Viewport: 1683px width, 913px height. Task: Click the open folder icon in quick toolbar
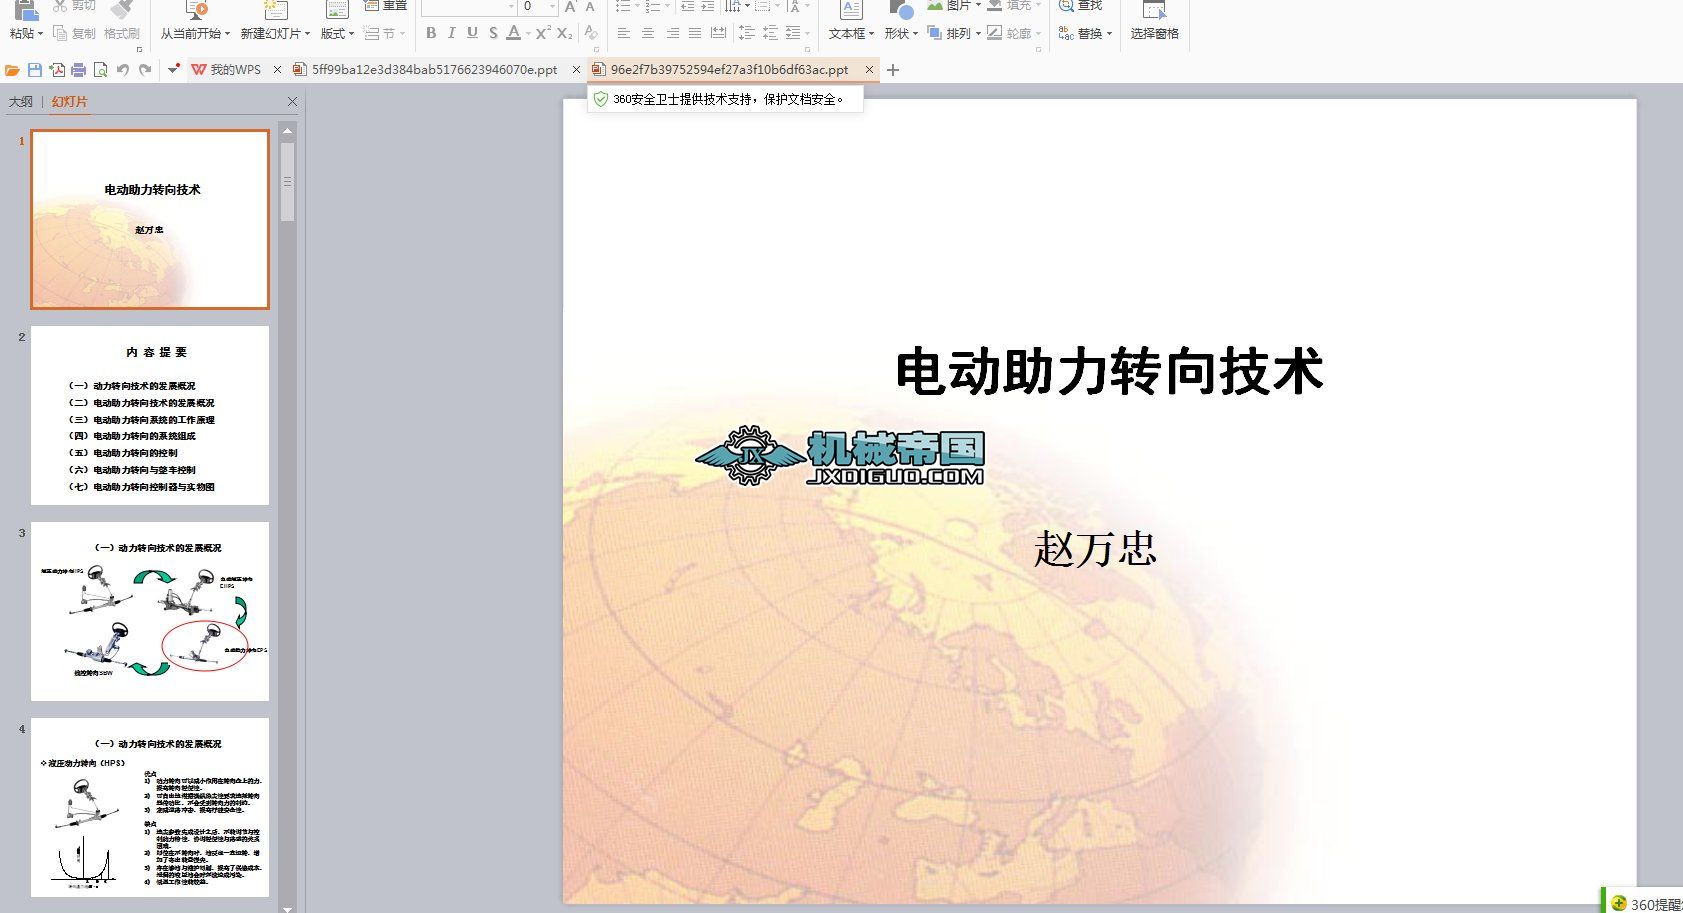coord(12,70)
